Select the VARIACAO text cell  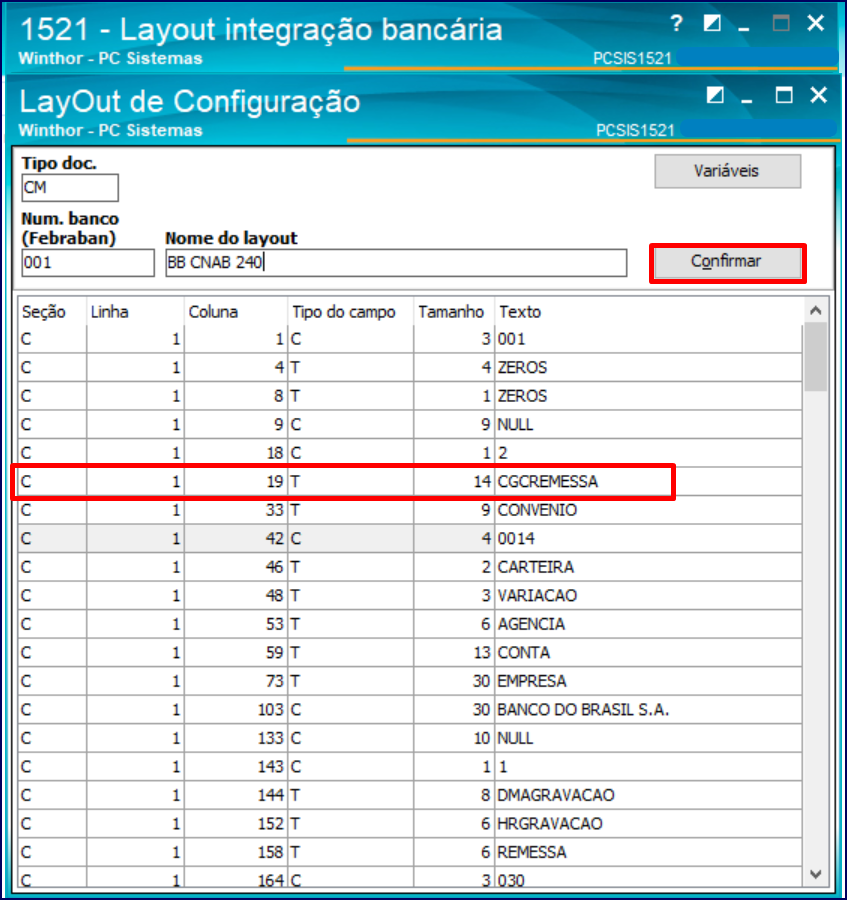click(648, 596)
